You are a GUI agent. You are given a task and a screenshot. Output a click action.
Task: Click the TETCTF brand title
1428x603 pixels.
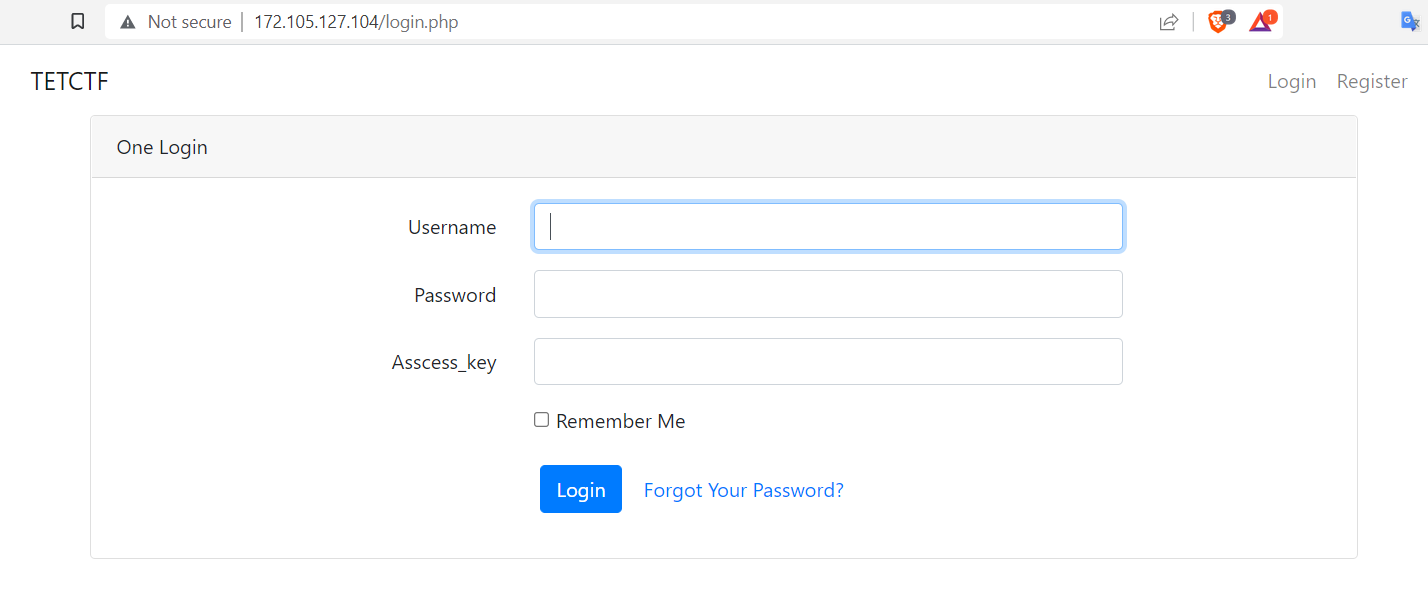[70, 81]
